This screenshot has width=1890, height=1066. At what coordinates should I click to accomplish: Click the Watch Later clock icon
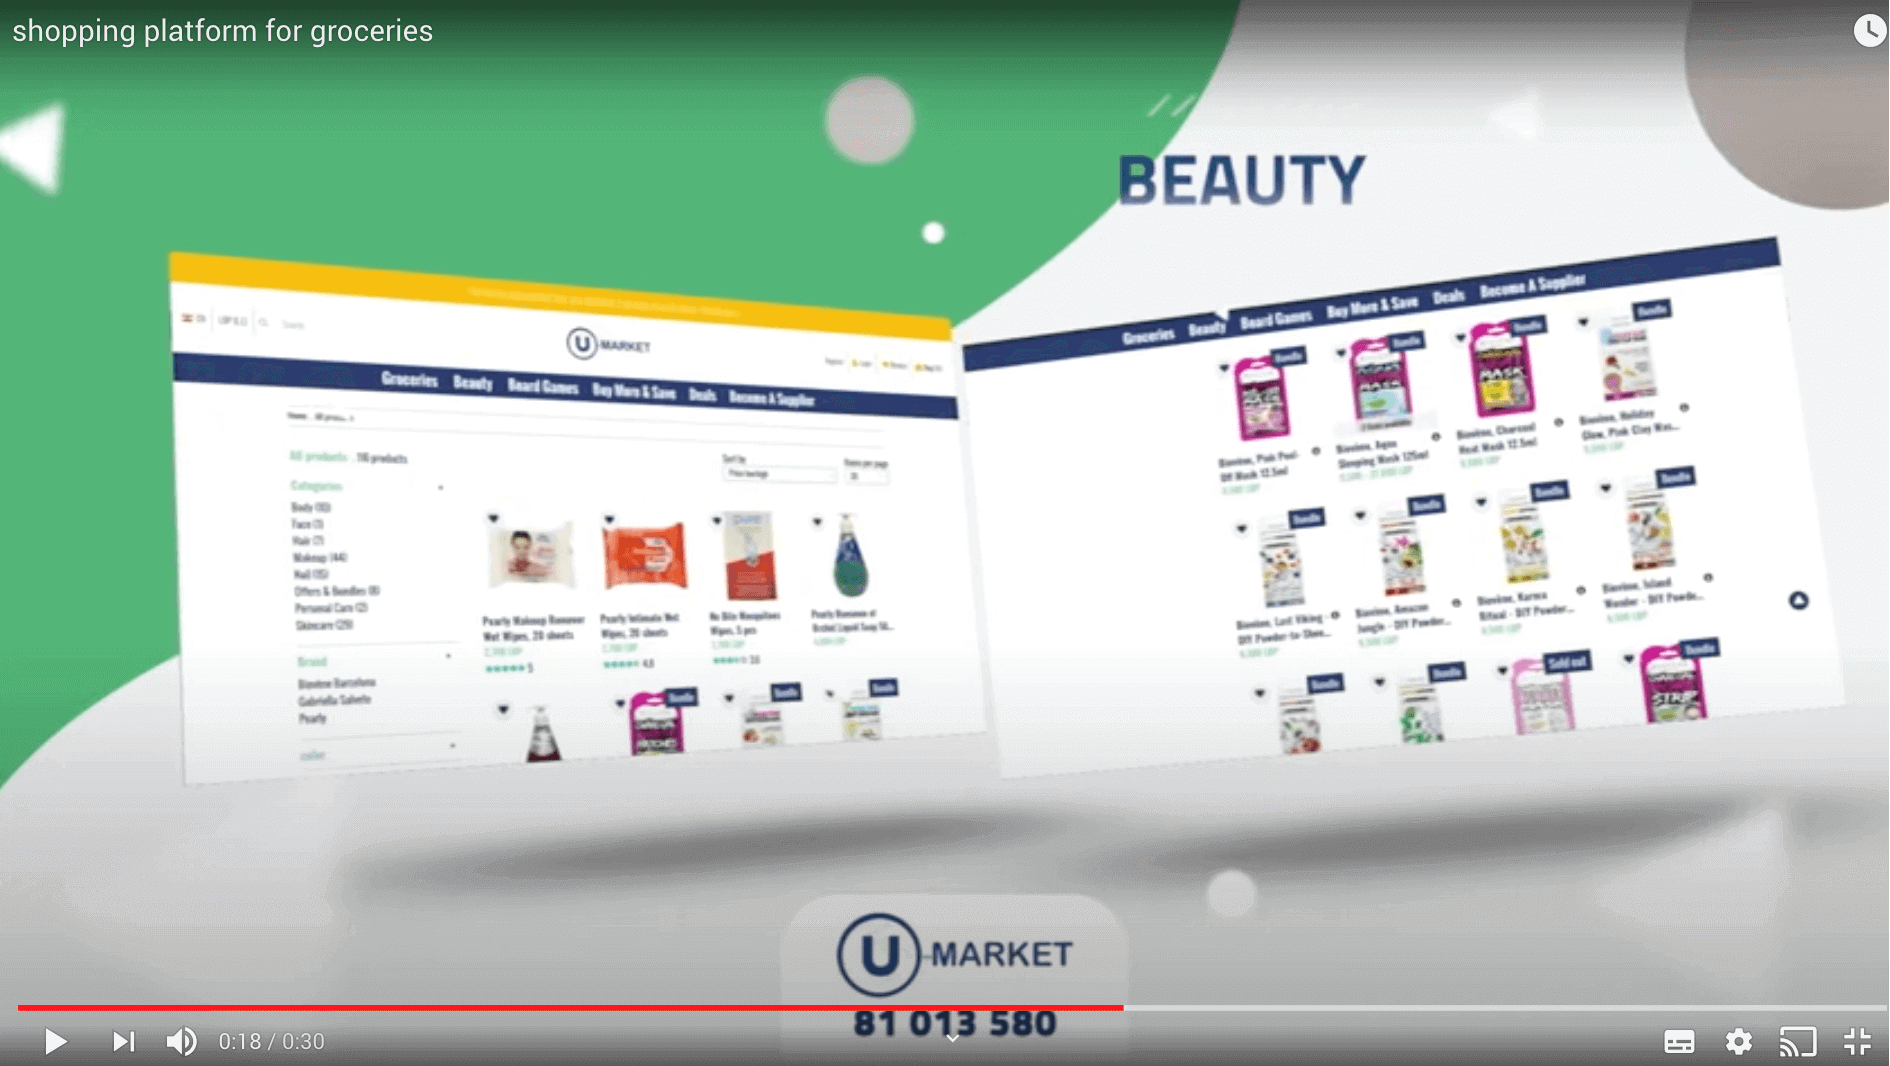[1868, 30]
